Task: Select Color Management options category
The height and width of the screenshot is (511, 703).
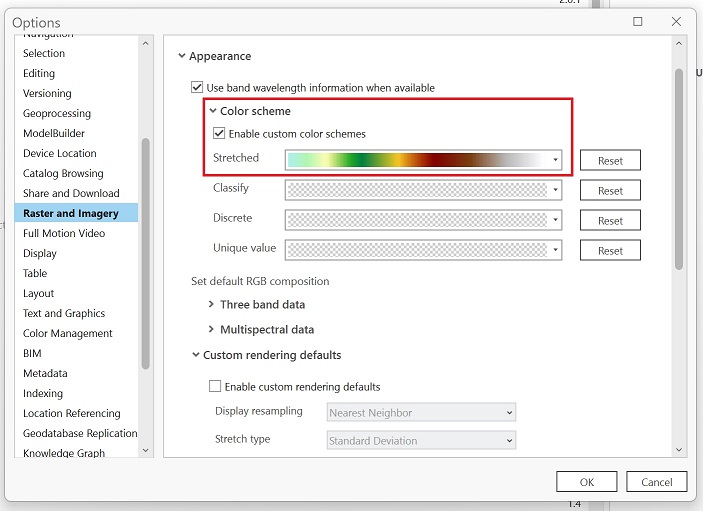Action: [x=68, y=333]
